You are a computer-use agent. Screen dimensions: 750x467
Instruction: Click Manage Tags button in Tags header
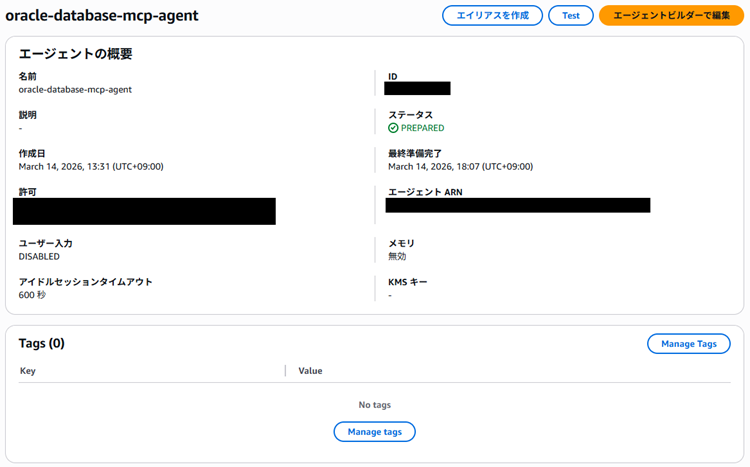[x=689, y=344]
